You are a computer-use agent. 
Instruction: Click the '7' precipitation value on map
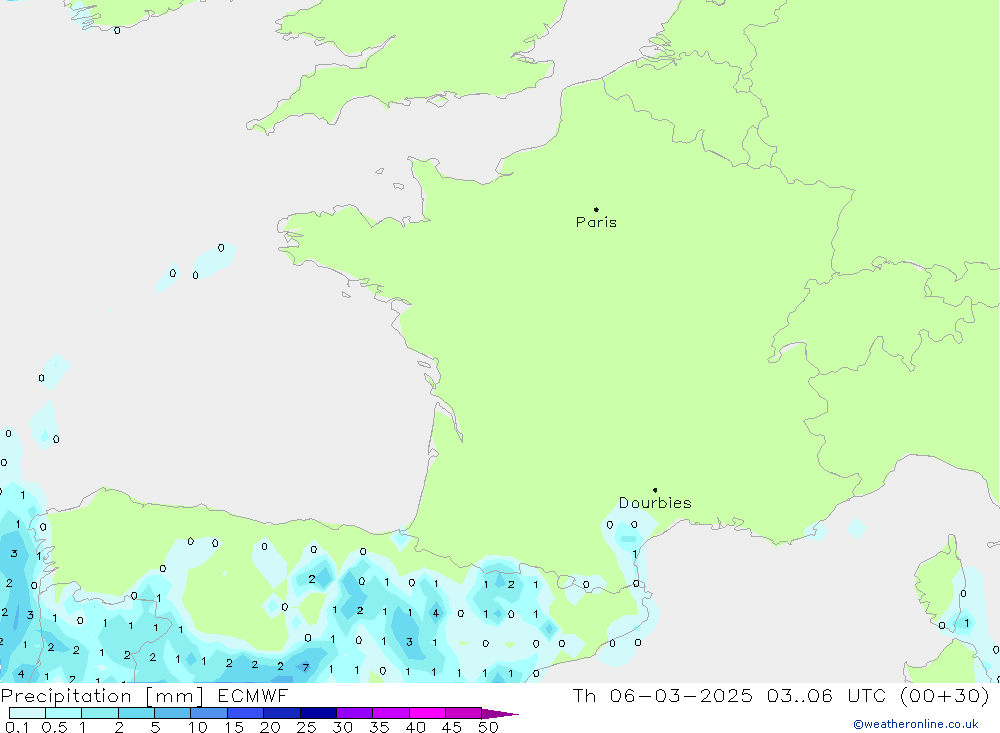[x=305, y=668]
